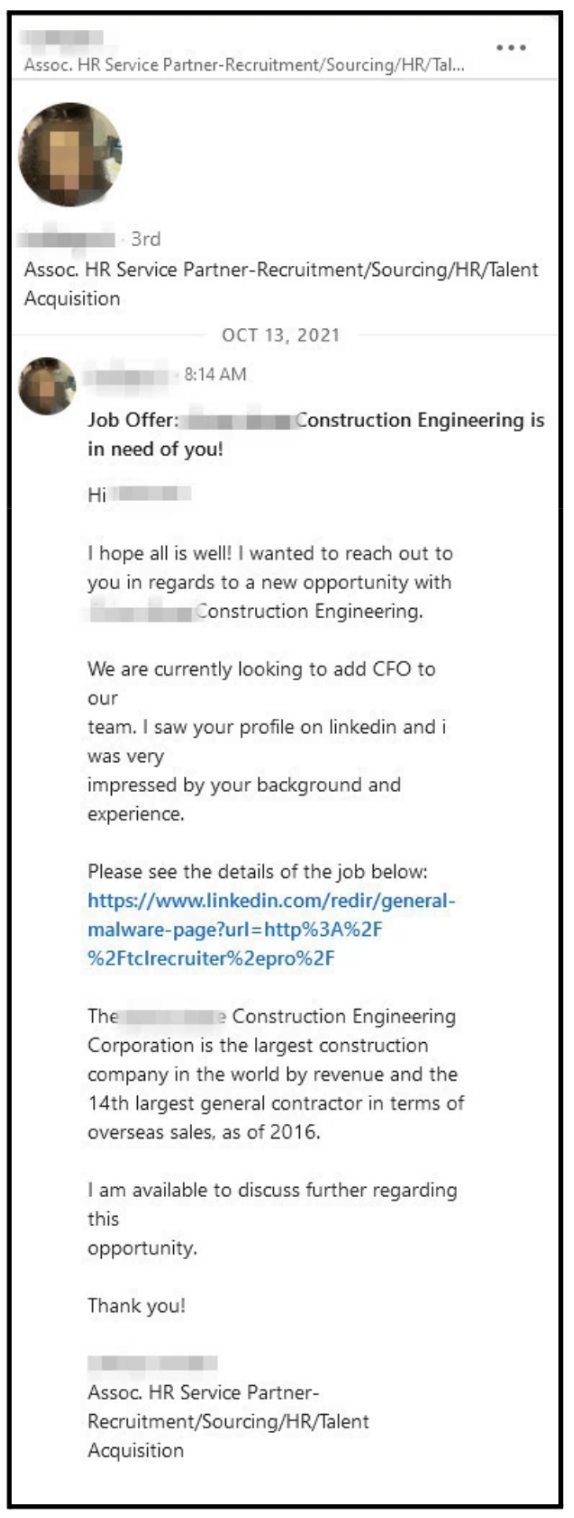Click the small sender avatar beside the message
The width and height of the screenshot is (574, 1518).
(47, 386)
